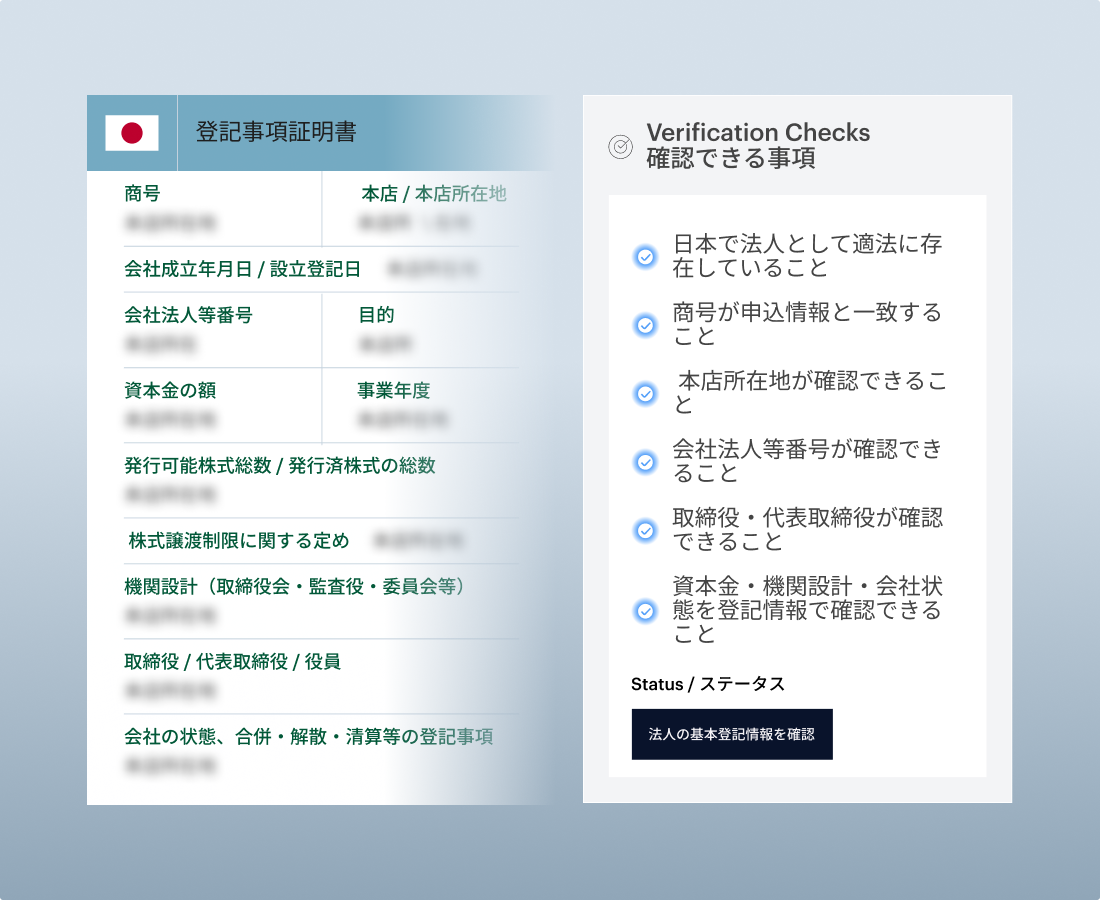The height and width of the screenshot is (900, 1100).
Task: Select the 事業年度 field label
Action: click(393, 390)
